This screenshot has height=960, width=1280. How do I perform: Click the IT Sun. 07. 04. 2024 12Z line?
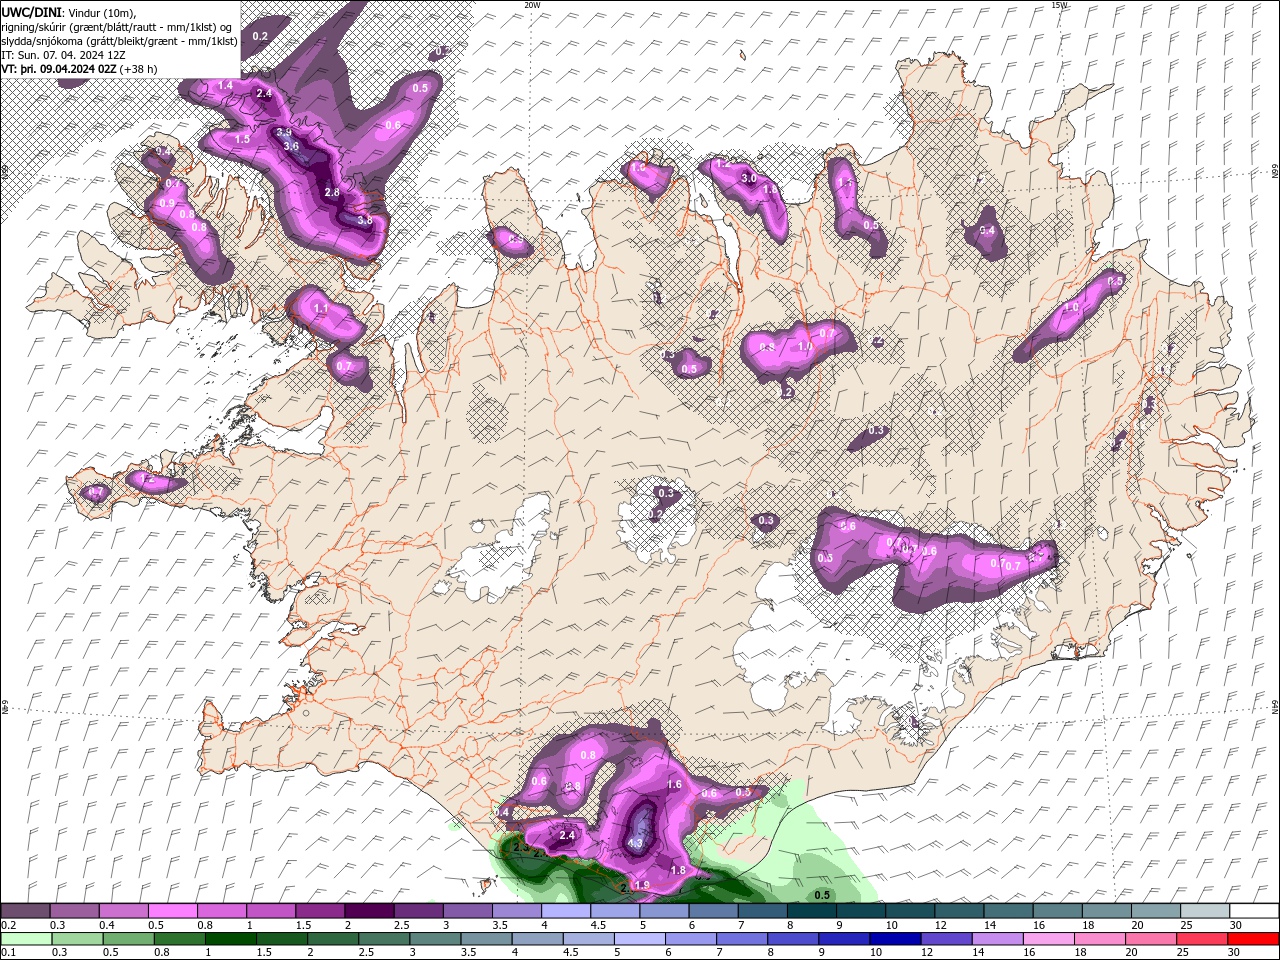click(62, 55)
